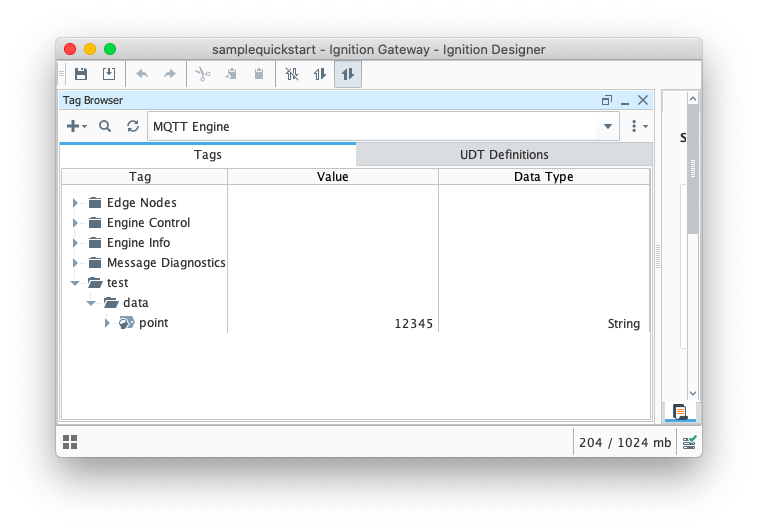Viewport: 758px width, 531px height.
Task: Refresh the Tag Browser
Action: click(x=133, y=126)
